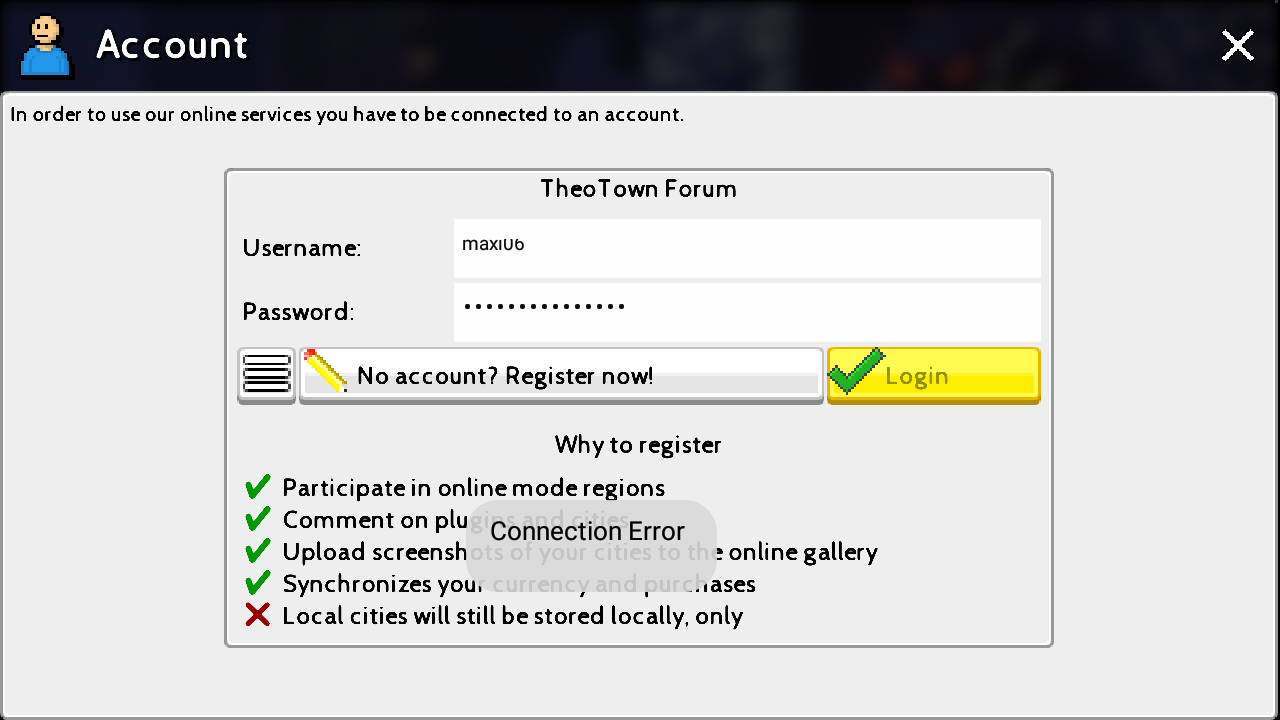
Task: Focus the Password input field
Action: tap(747, 312)
